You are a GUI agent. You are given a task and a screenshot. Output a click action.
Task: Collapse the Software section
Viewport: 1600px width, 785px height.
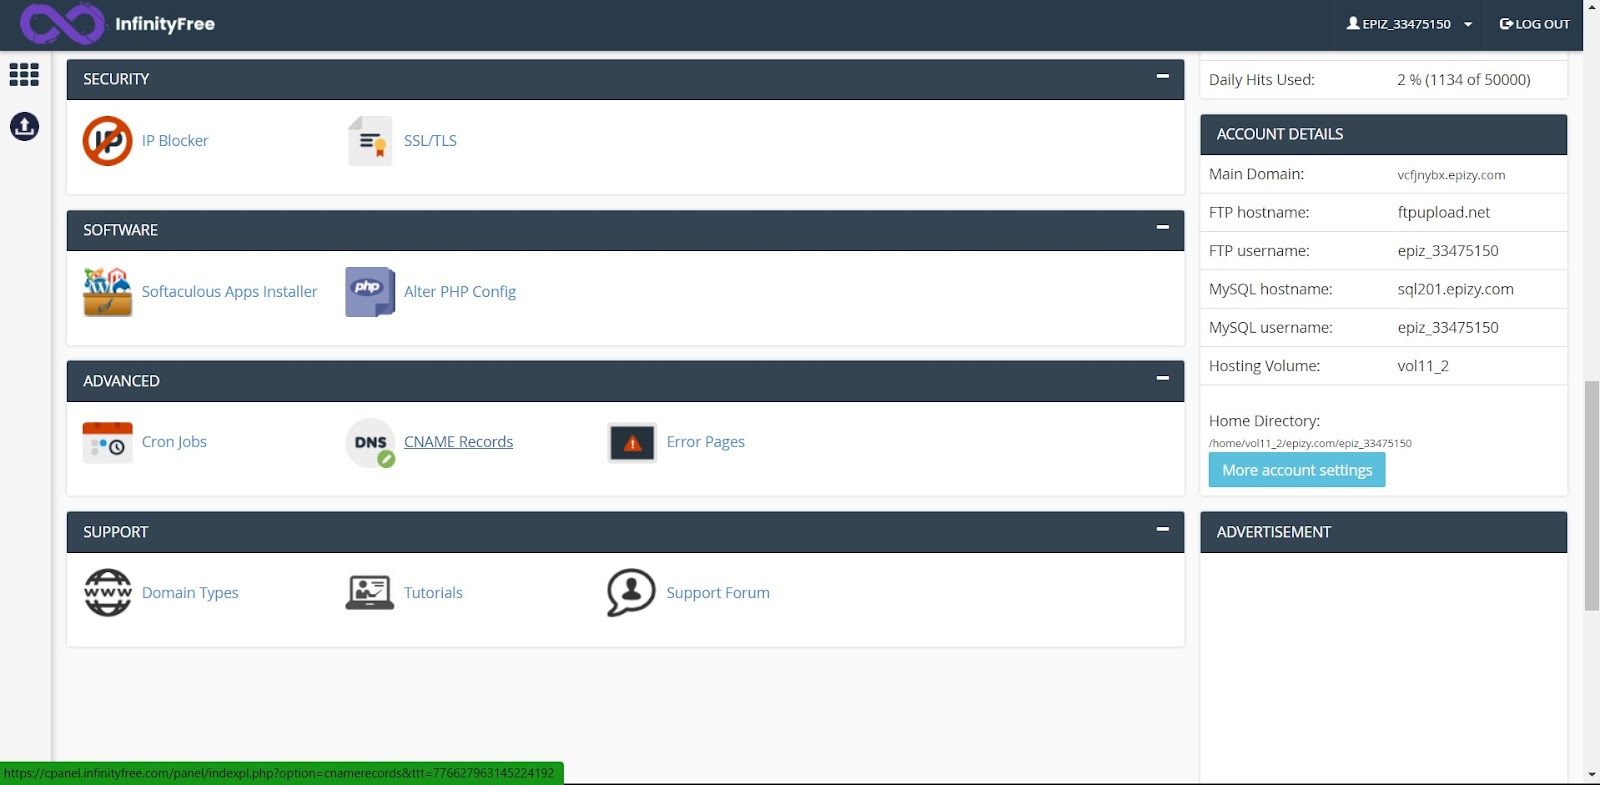(x=1162, y=227)
